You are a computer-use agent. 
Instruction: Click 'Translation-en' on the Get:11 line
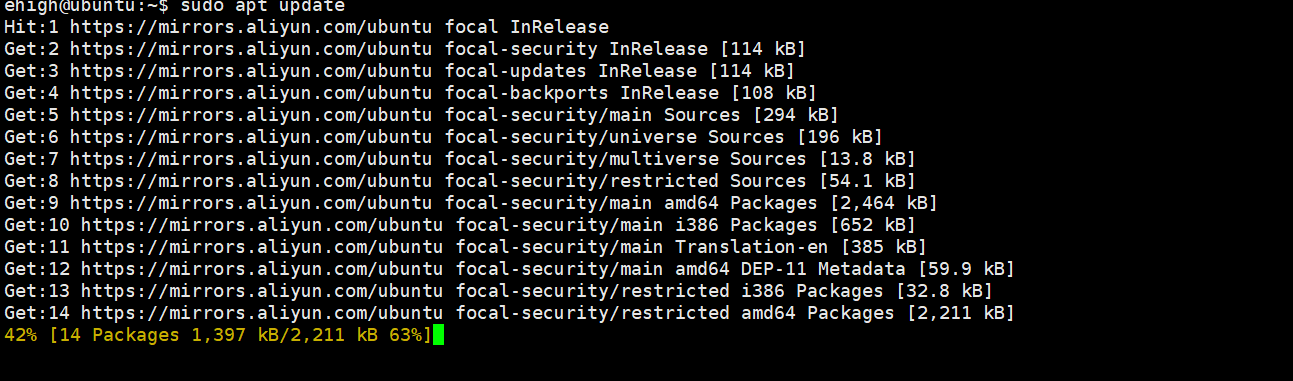(751, 246)
